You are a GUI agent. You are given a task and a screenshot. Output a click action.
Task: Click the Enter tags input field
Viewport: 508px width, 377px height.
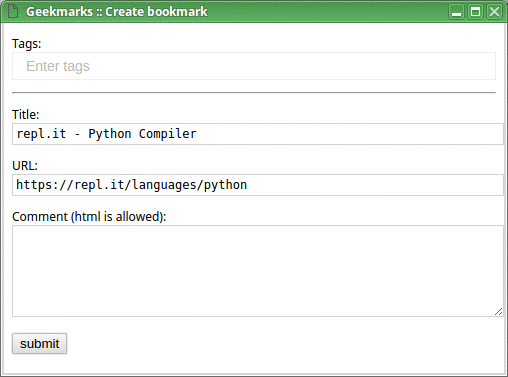(254, 66)
